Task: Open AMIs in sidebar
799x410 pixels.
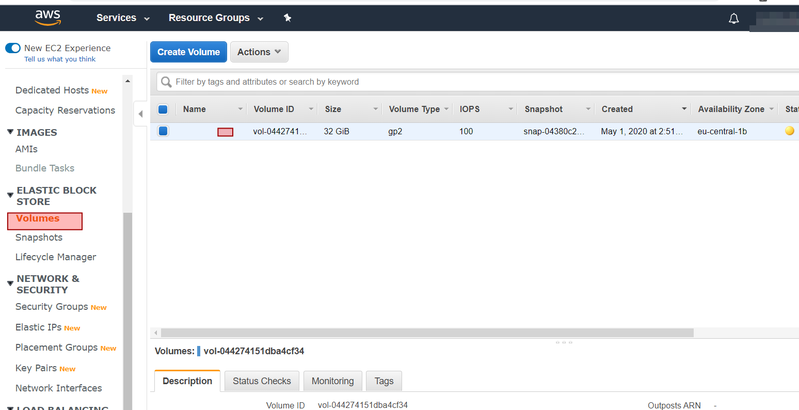Action: click(x=26, y=149)
